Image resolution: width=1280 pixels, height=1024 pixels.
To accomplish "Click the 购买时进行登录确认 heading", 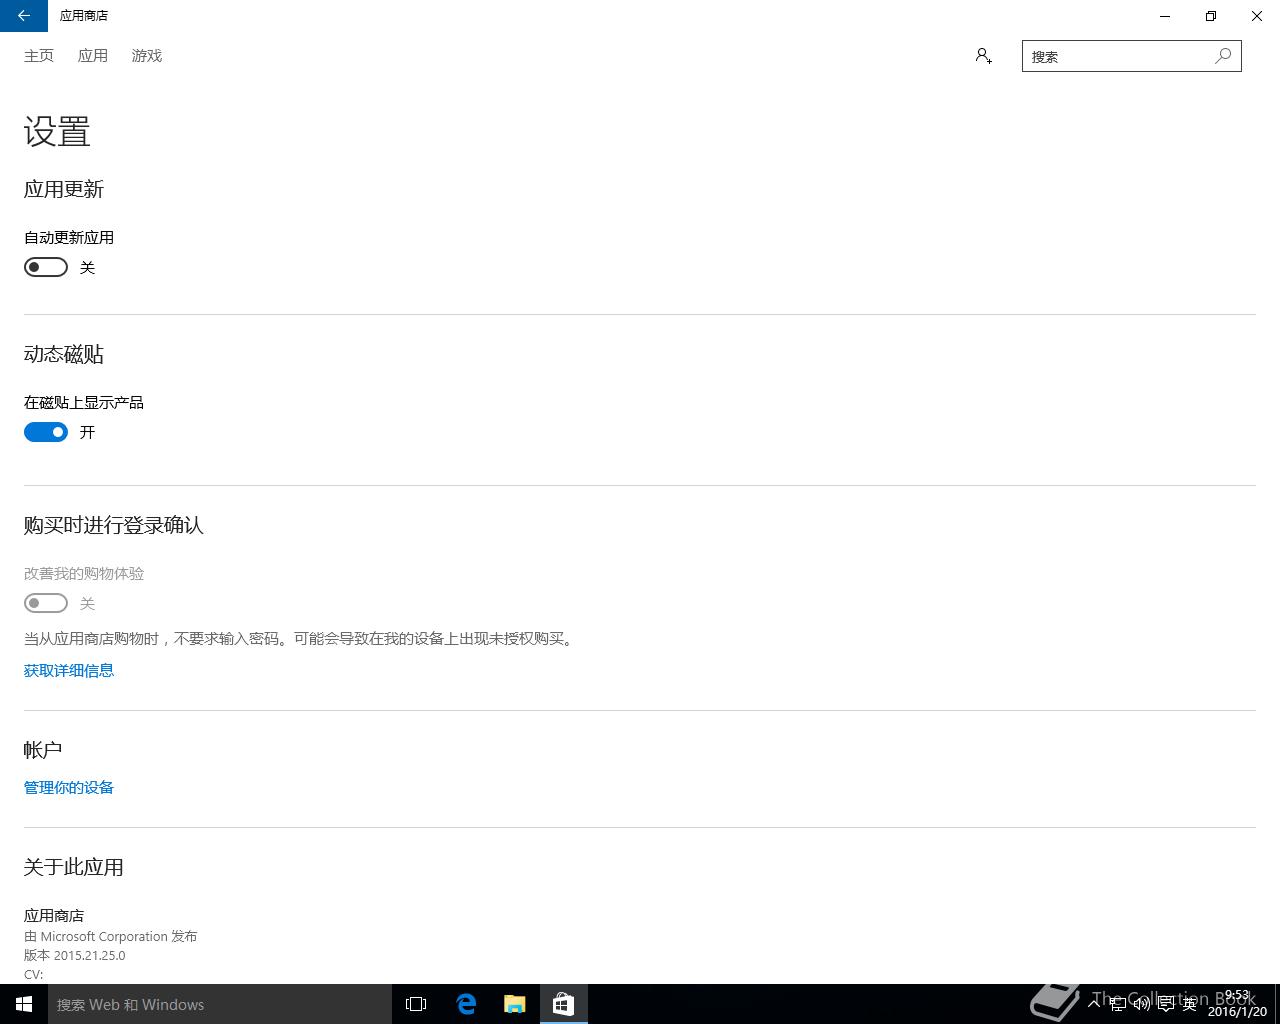I will [114, 526].
